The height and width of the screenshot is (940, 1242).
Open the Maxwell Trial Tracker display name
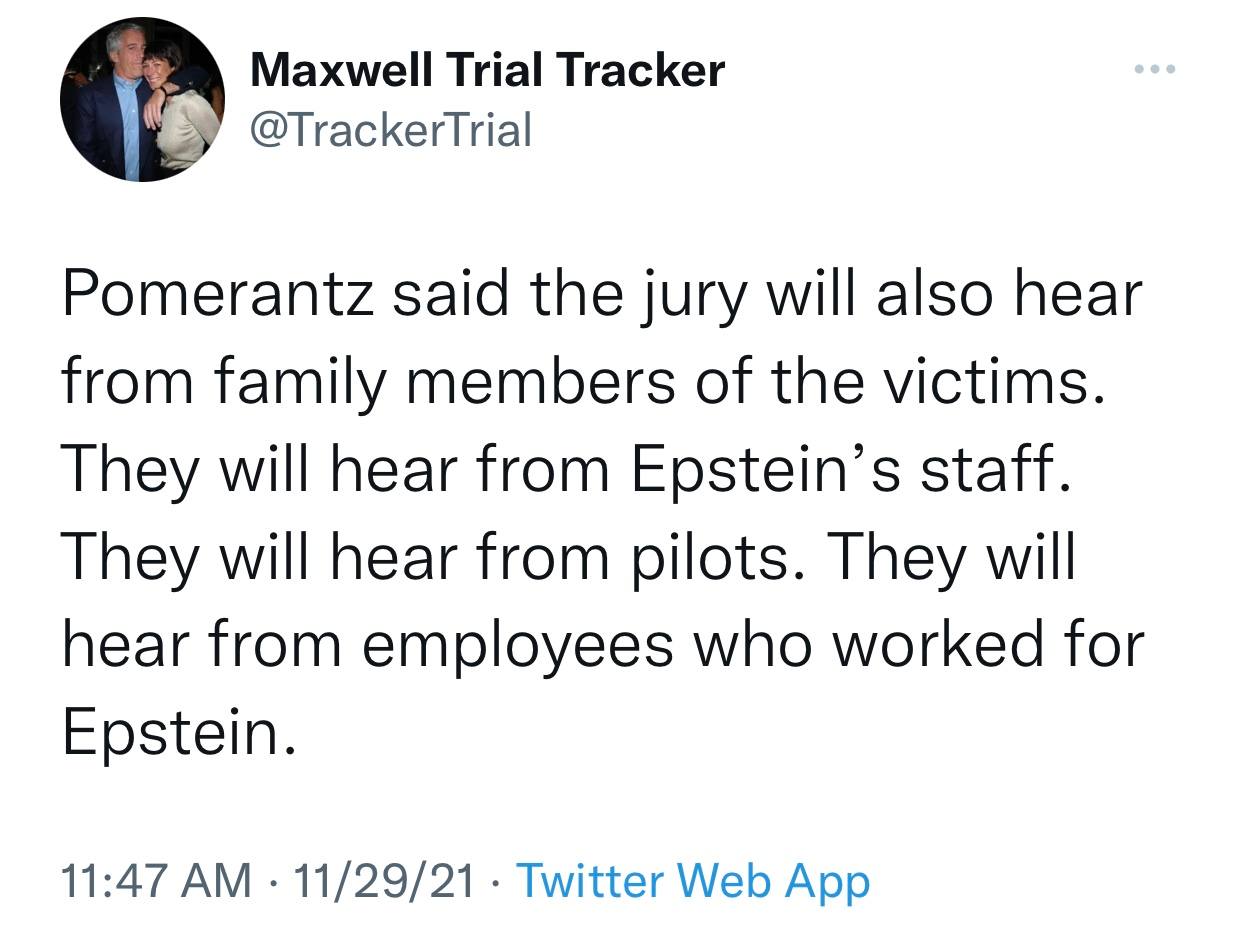tap(487, 70)
